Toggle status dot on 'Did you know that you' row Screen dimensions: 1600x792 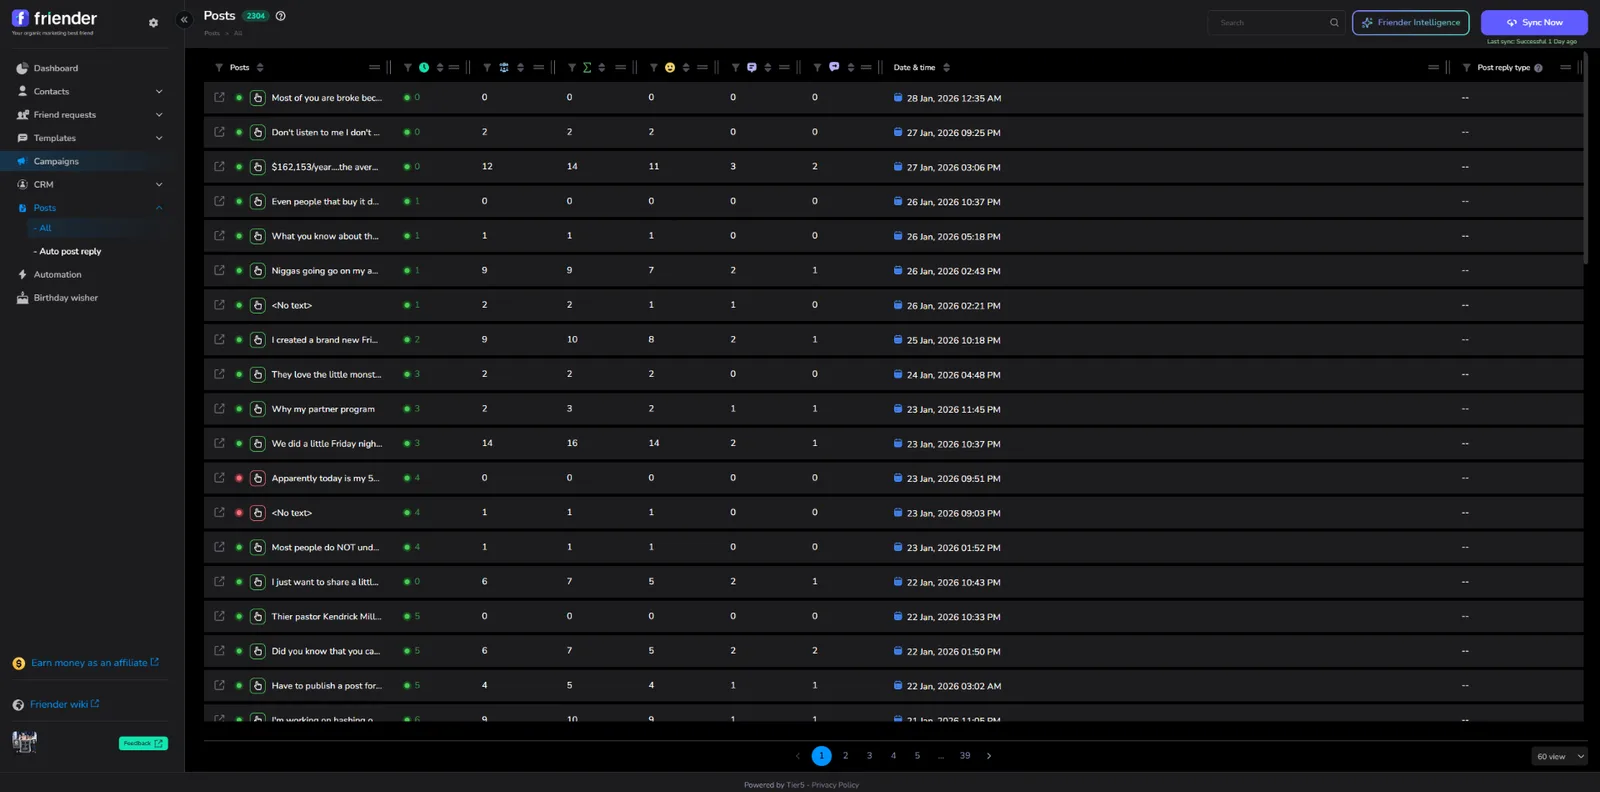click(x=239, y=651)
